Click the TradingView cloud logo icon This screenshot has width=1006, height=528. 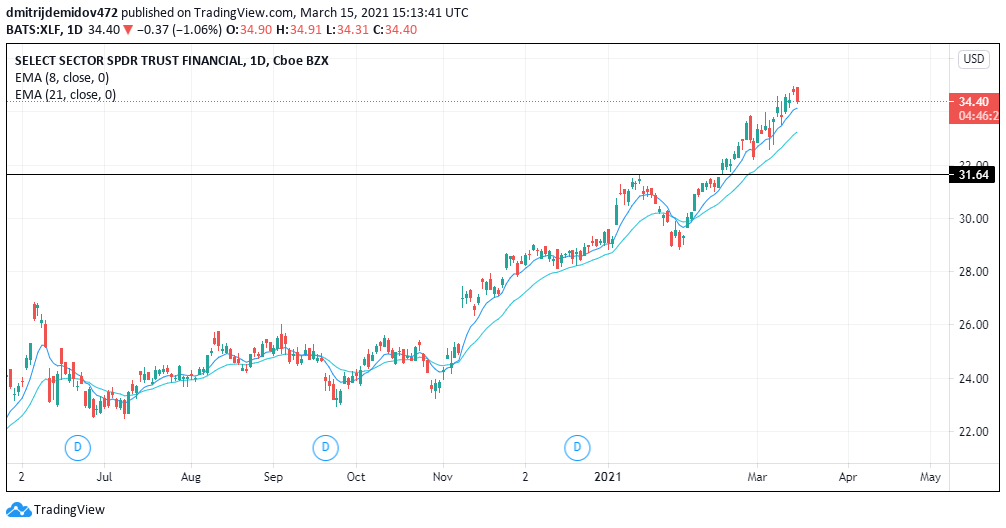[x=19, y=510]
